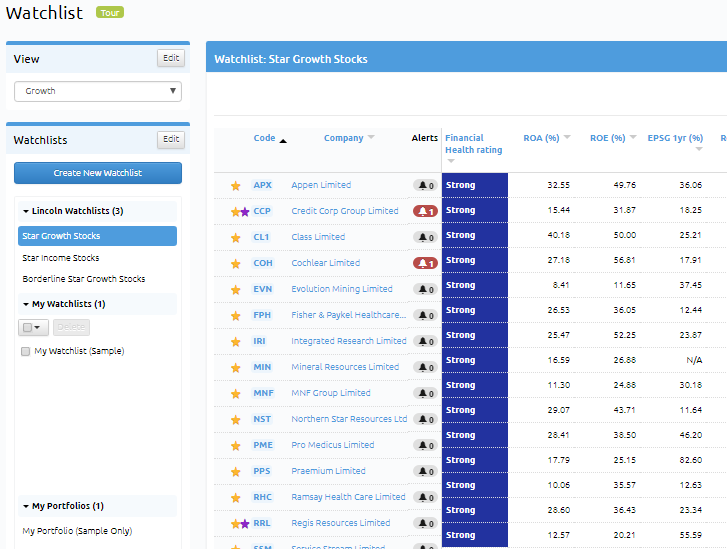Open the select-all checkbox dropdown under My Watchlists
This screenshot has height=549, width=727.
click(x=33, y=327)
